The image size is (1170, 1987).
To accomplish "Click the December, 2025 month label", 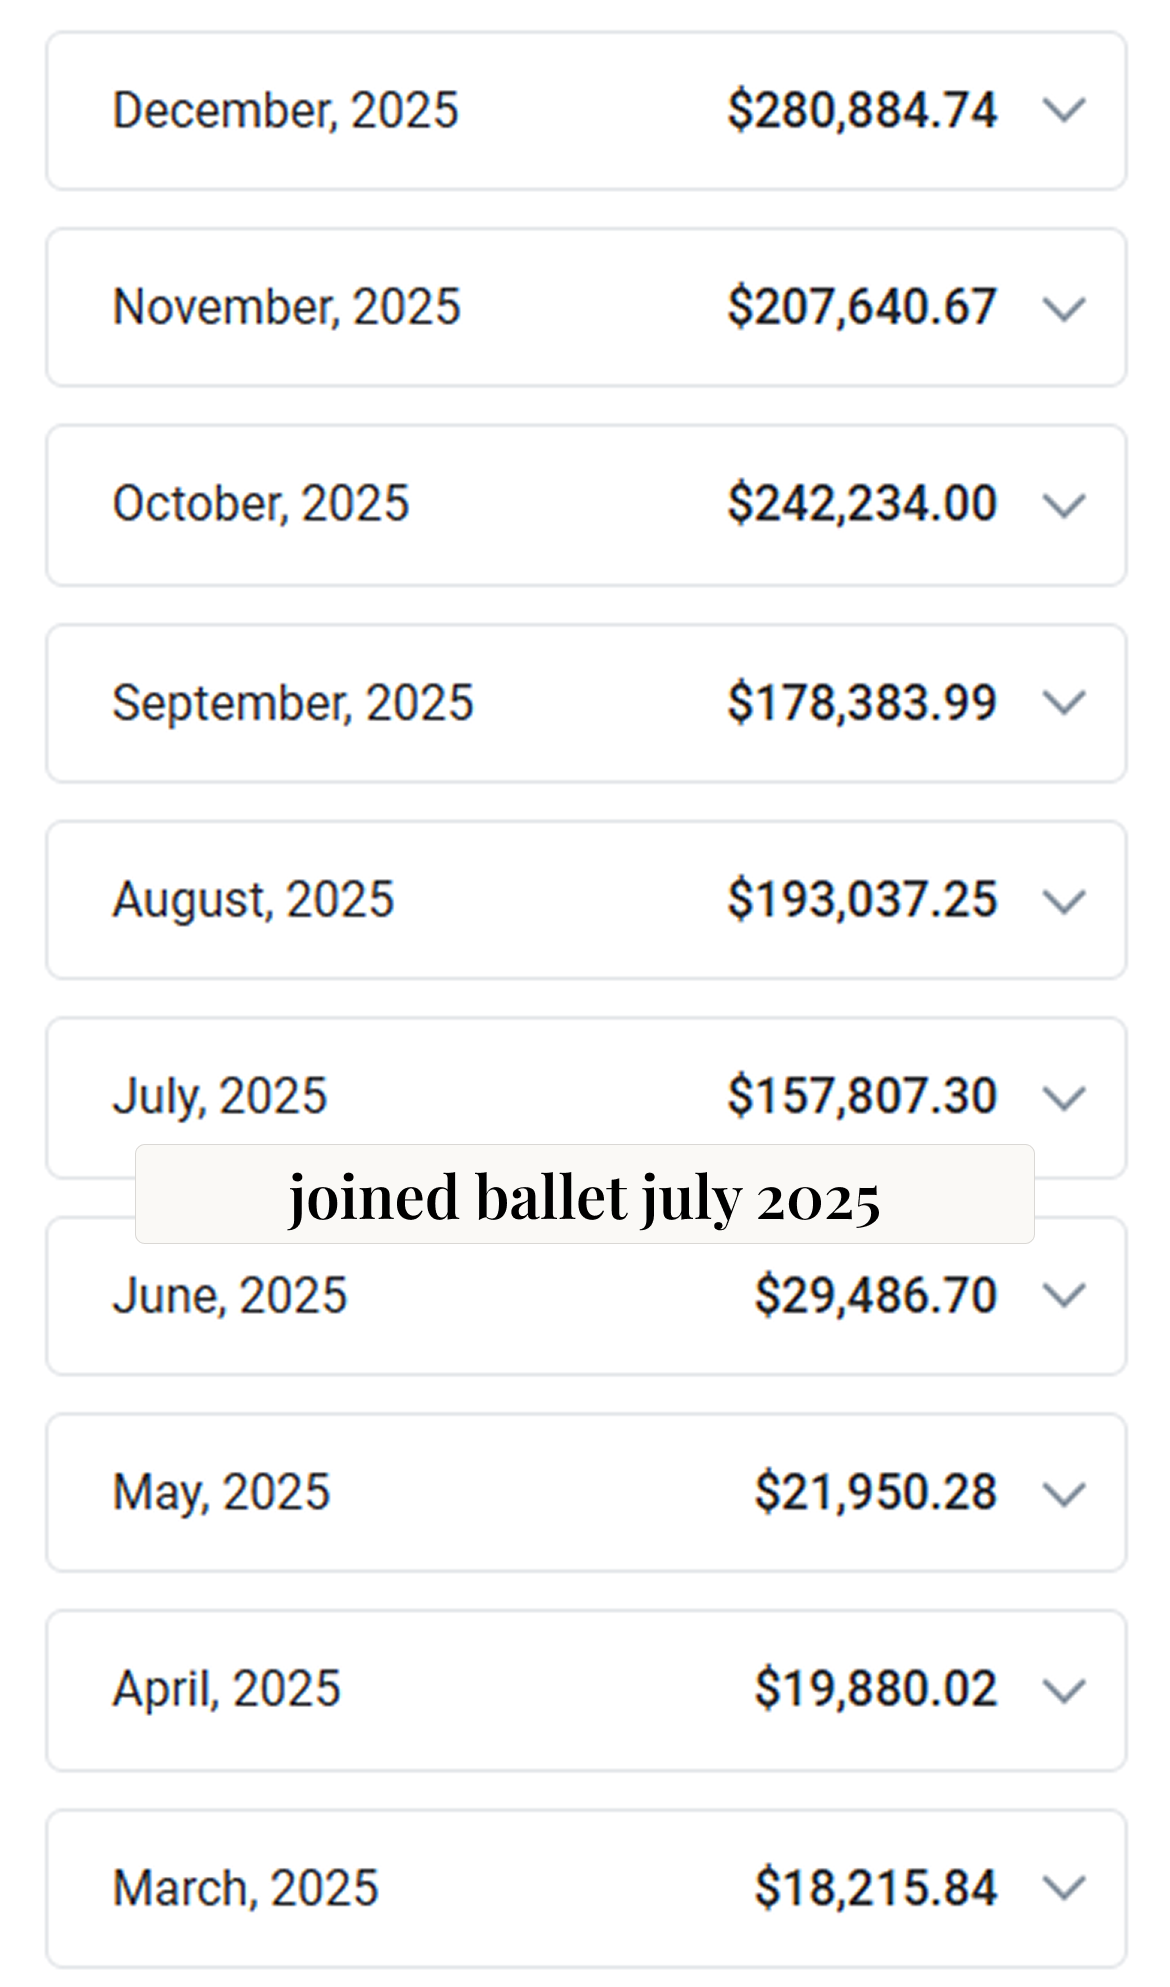I will tap(285, 110).
